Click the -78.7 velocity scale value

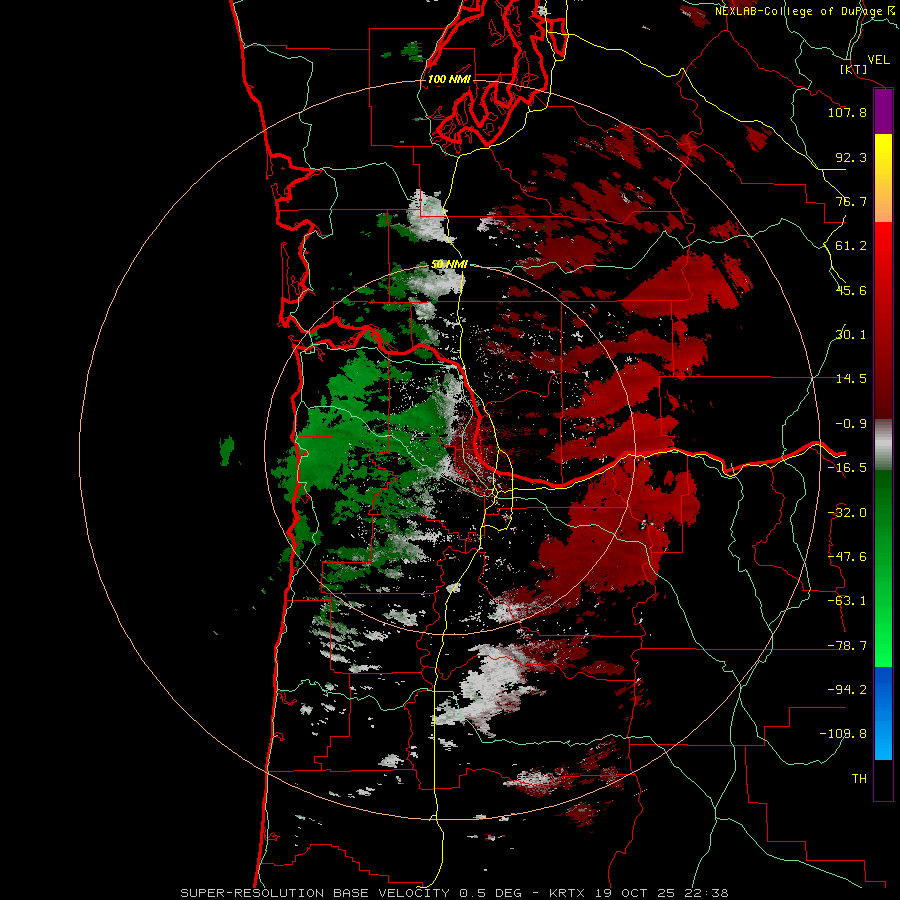(x=847, y=646)
